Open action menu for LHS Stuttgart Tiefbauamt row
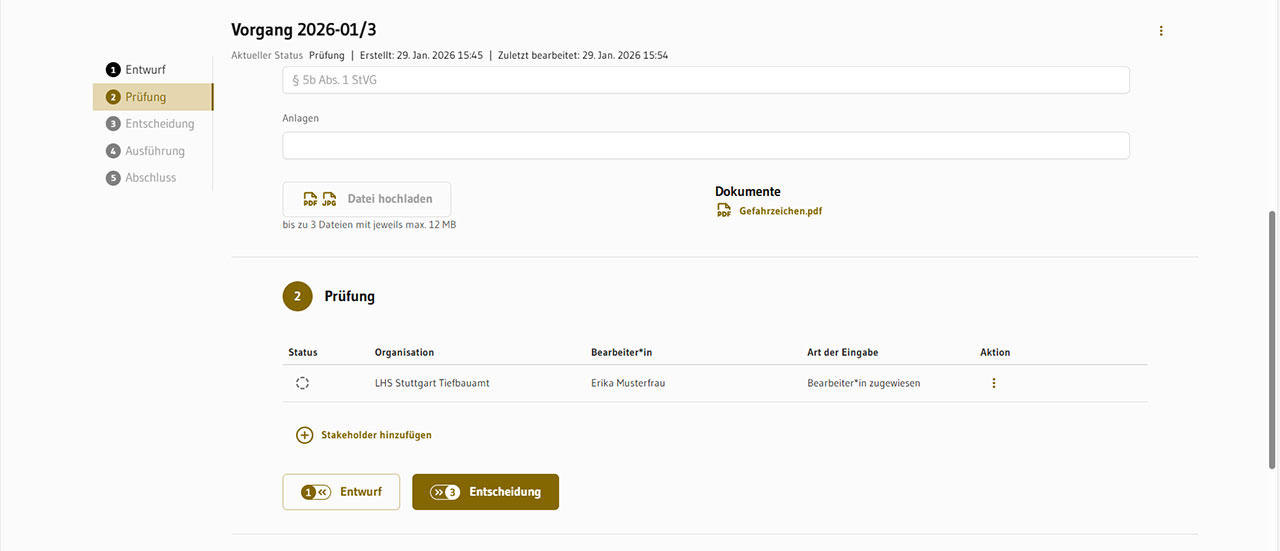Image resolution: width=1280 pixels, height=551 pixels. [x=993, y=383]
